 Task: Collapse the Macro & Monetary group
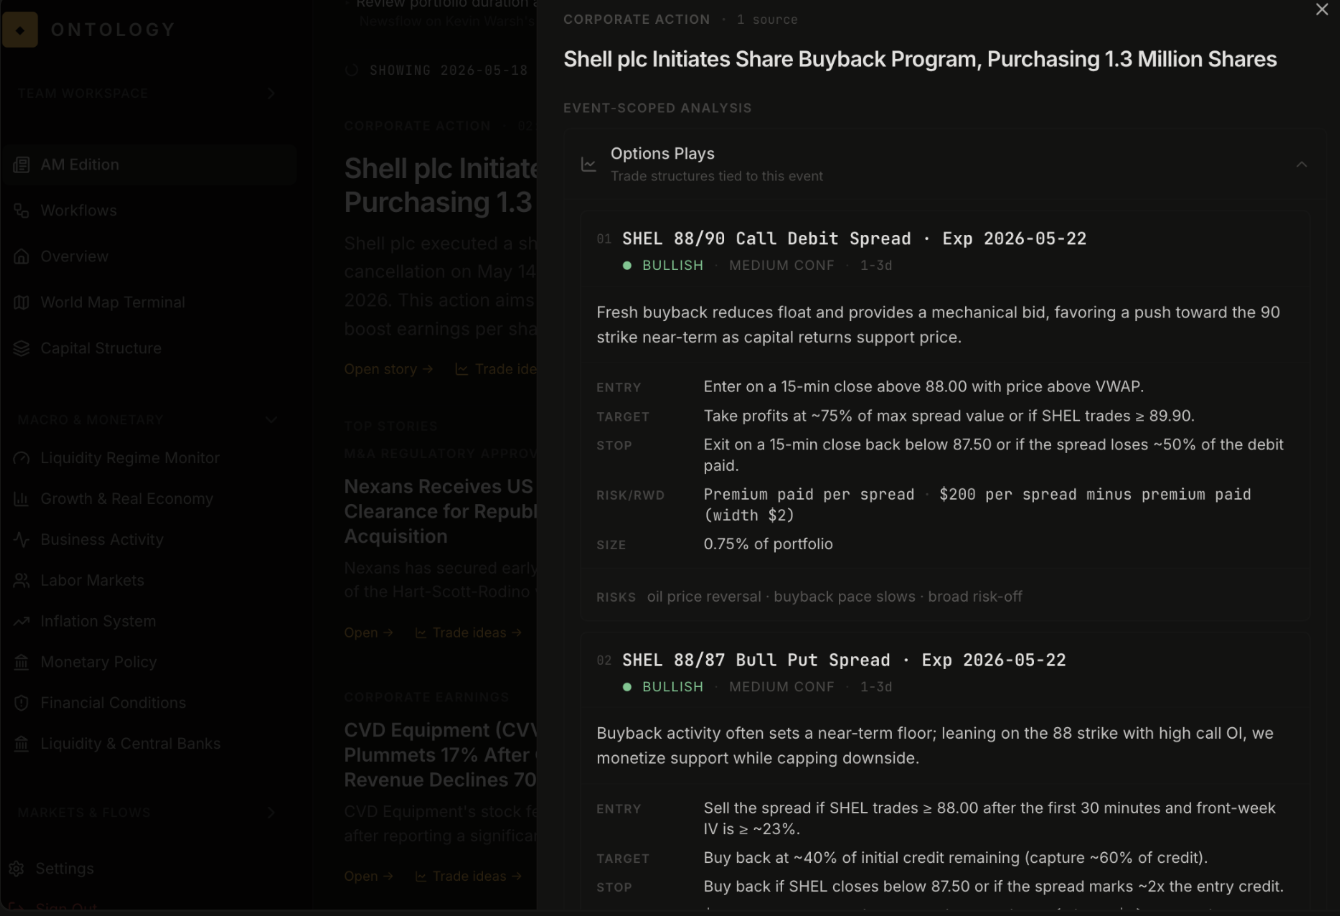coord(271,419)
